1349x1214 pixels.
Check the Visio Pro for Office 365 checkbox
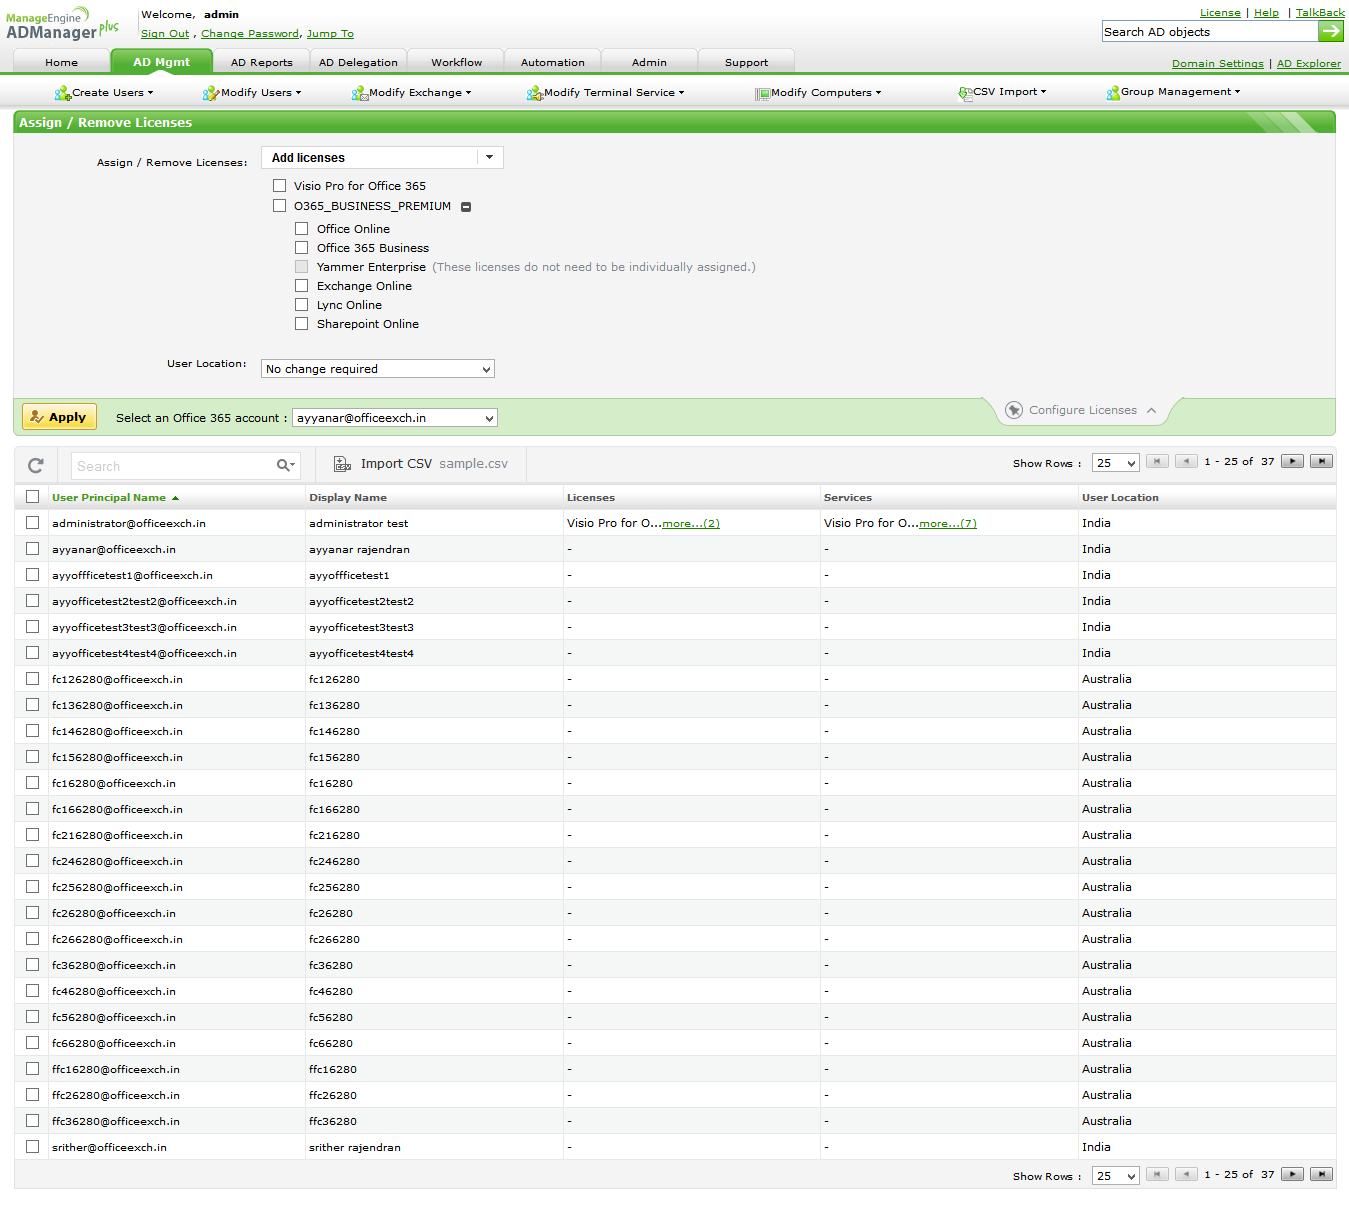280,186
